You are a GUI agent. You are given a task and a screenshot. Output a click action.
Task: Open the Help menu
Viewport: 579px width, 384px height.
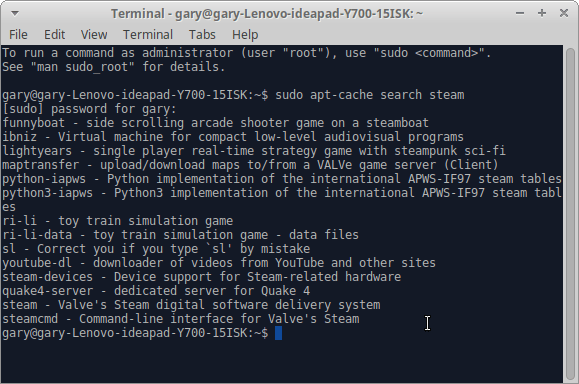tap(245, 35)
